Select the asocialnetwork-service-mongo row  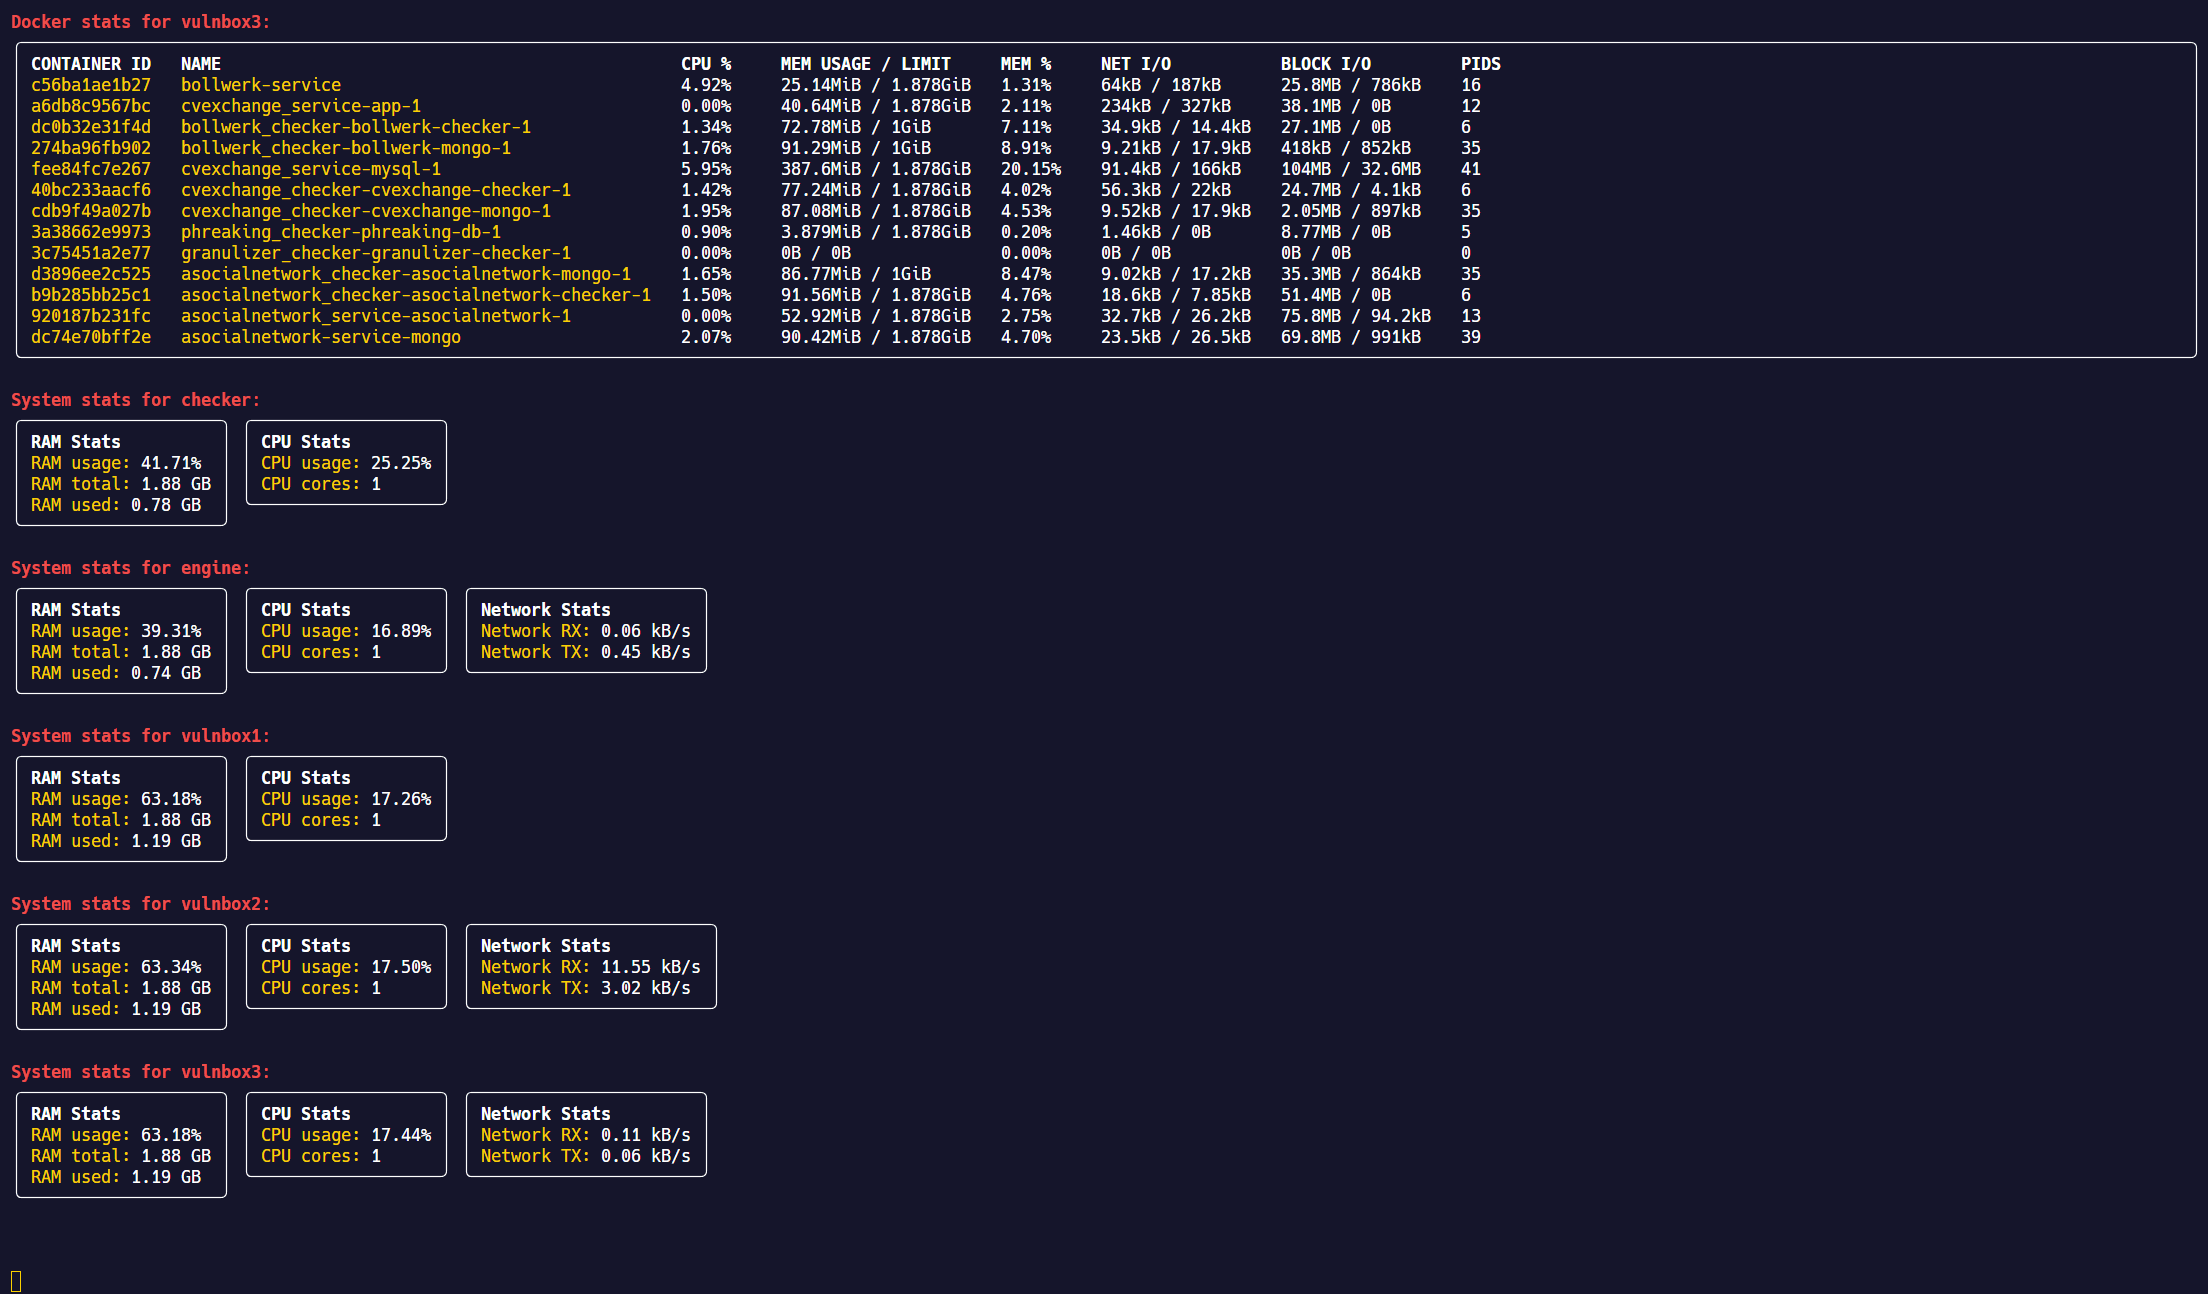[320, 337]
